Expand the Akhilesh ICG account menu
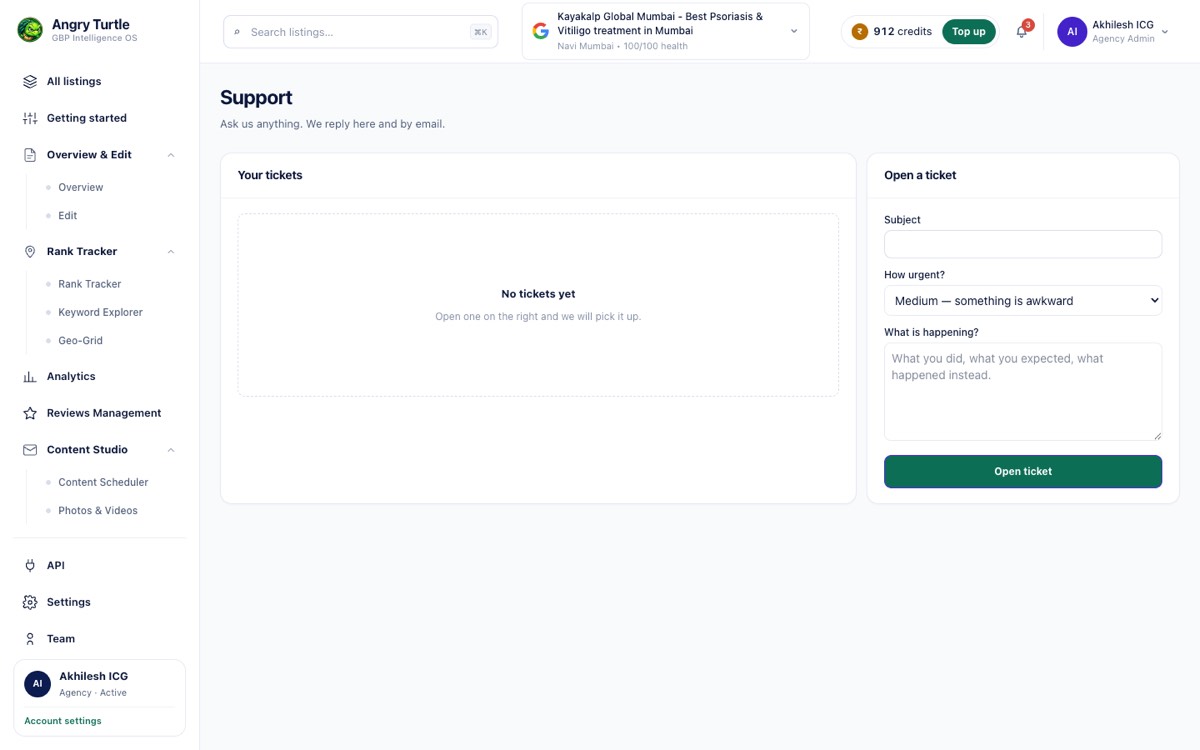The image size is (1200, 750). (x=1113, y=32)
